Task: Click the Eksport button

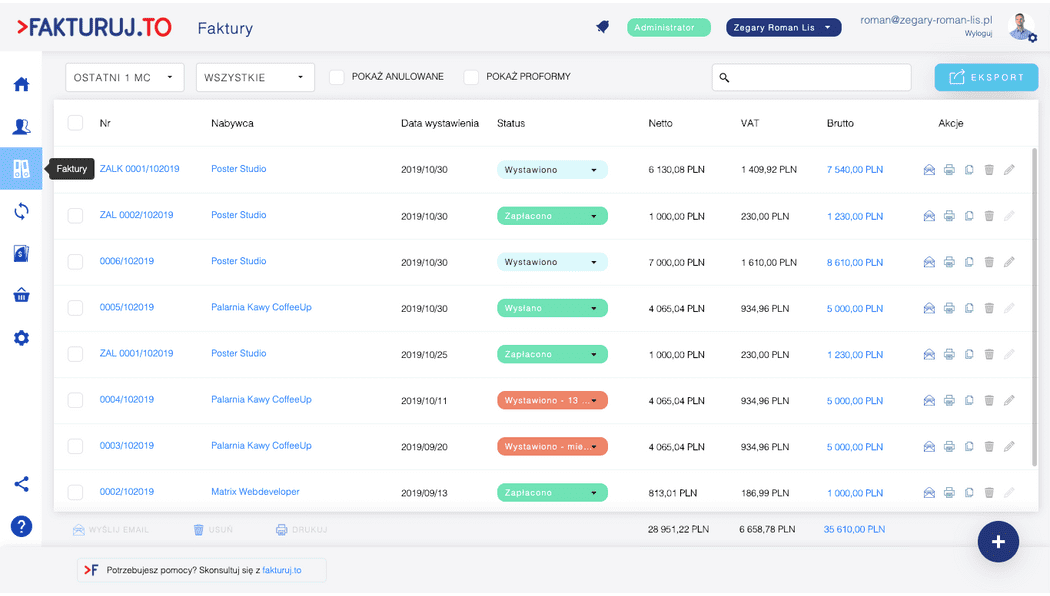Action: (986, 77)
